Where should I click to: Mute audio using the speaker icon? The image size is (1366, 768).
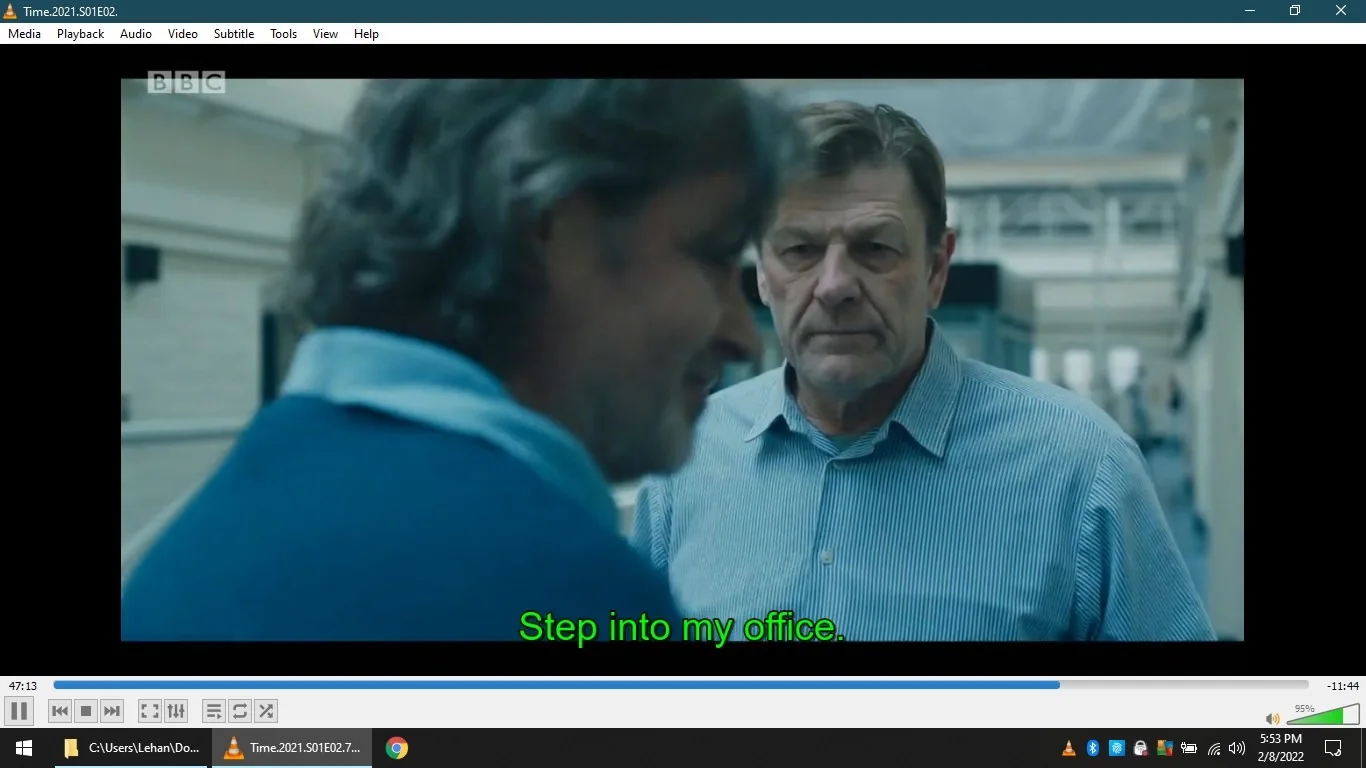(1273, 718)
